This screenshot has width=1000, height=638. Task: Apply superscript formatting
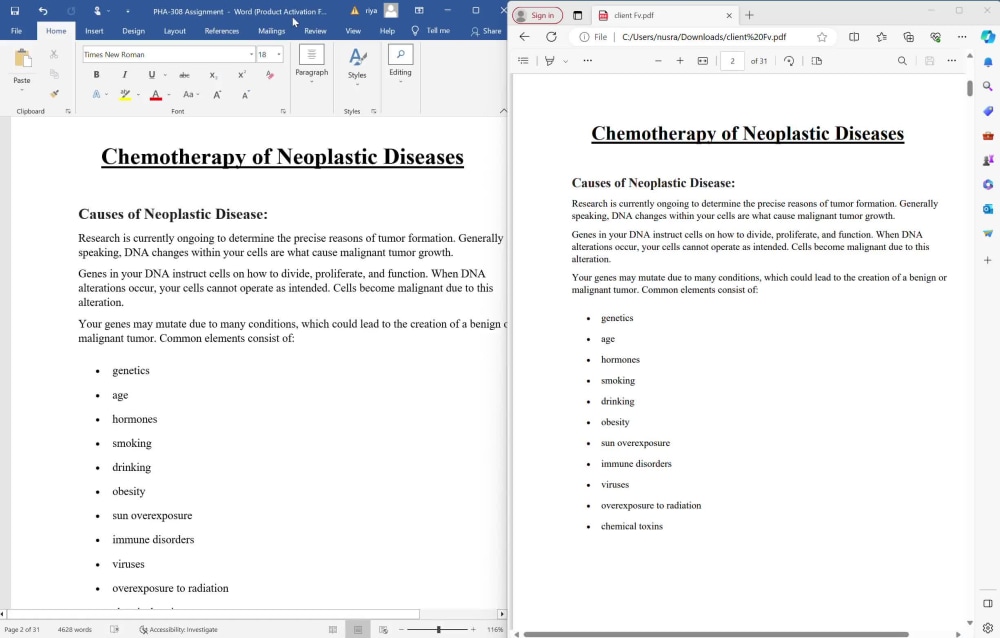click(x=242, y=75)
